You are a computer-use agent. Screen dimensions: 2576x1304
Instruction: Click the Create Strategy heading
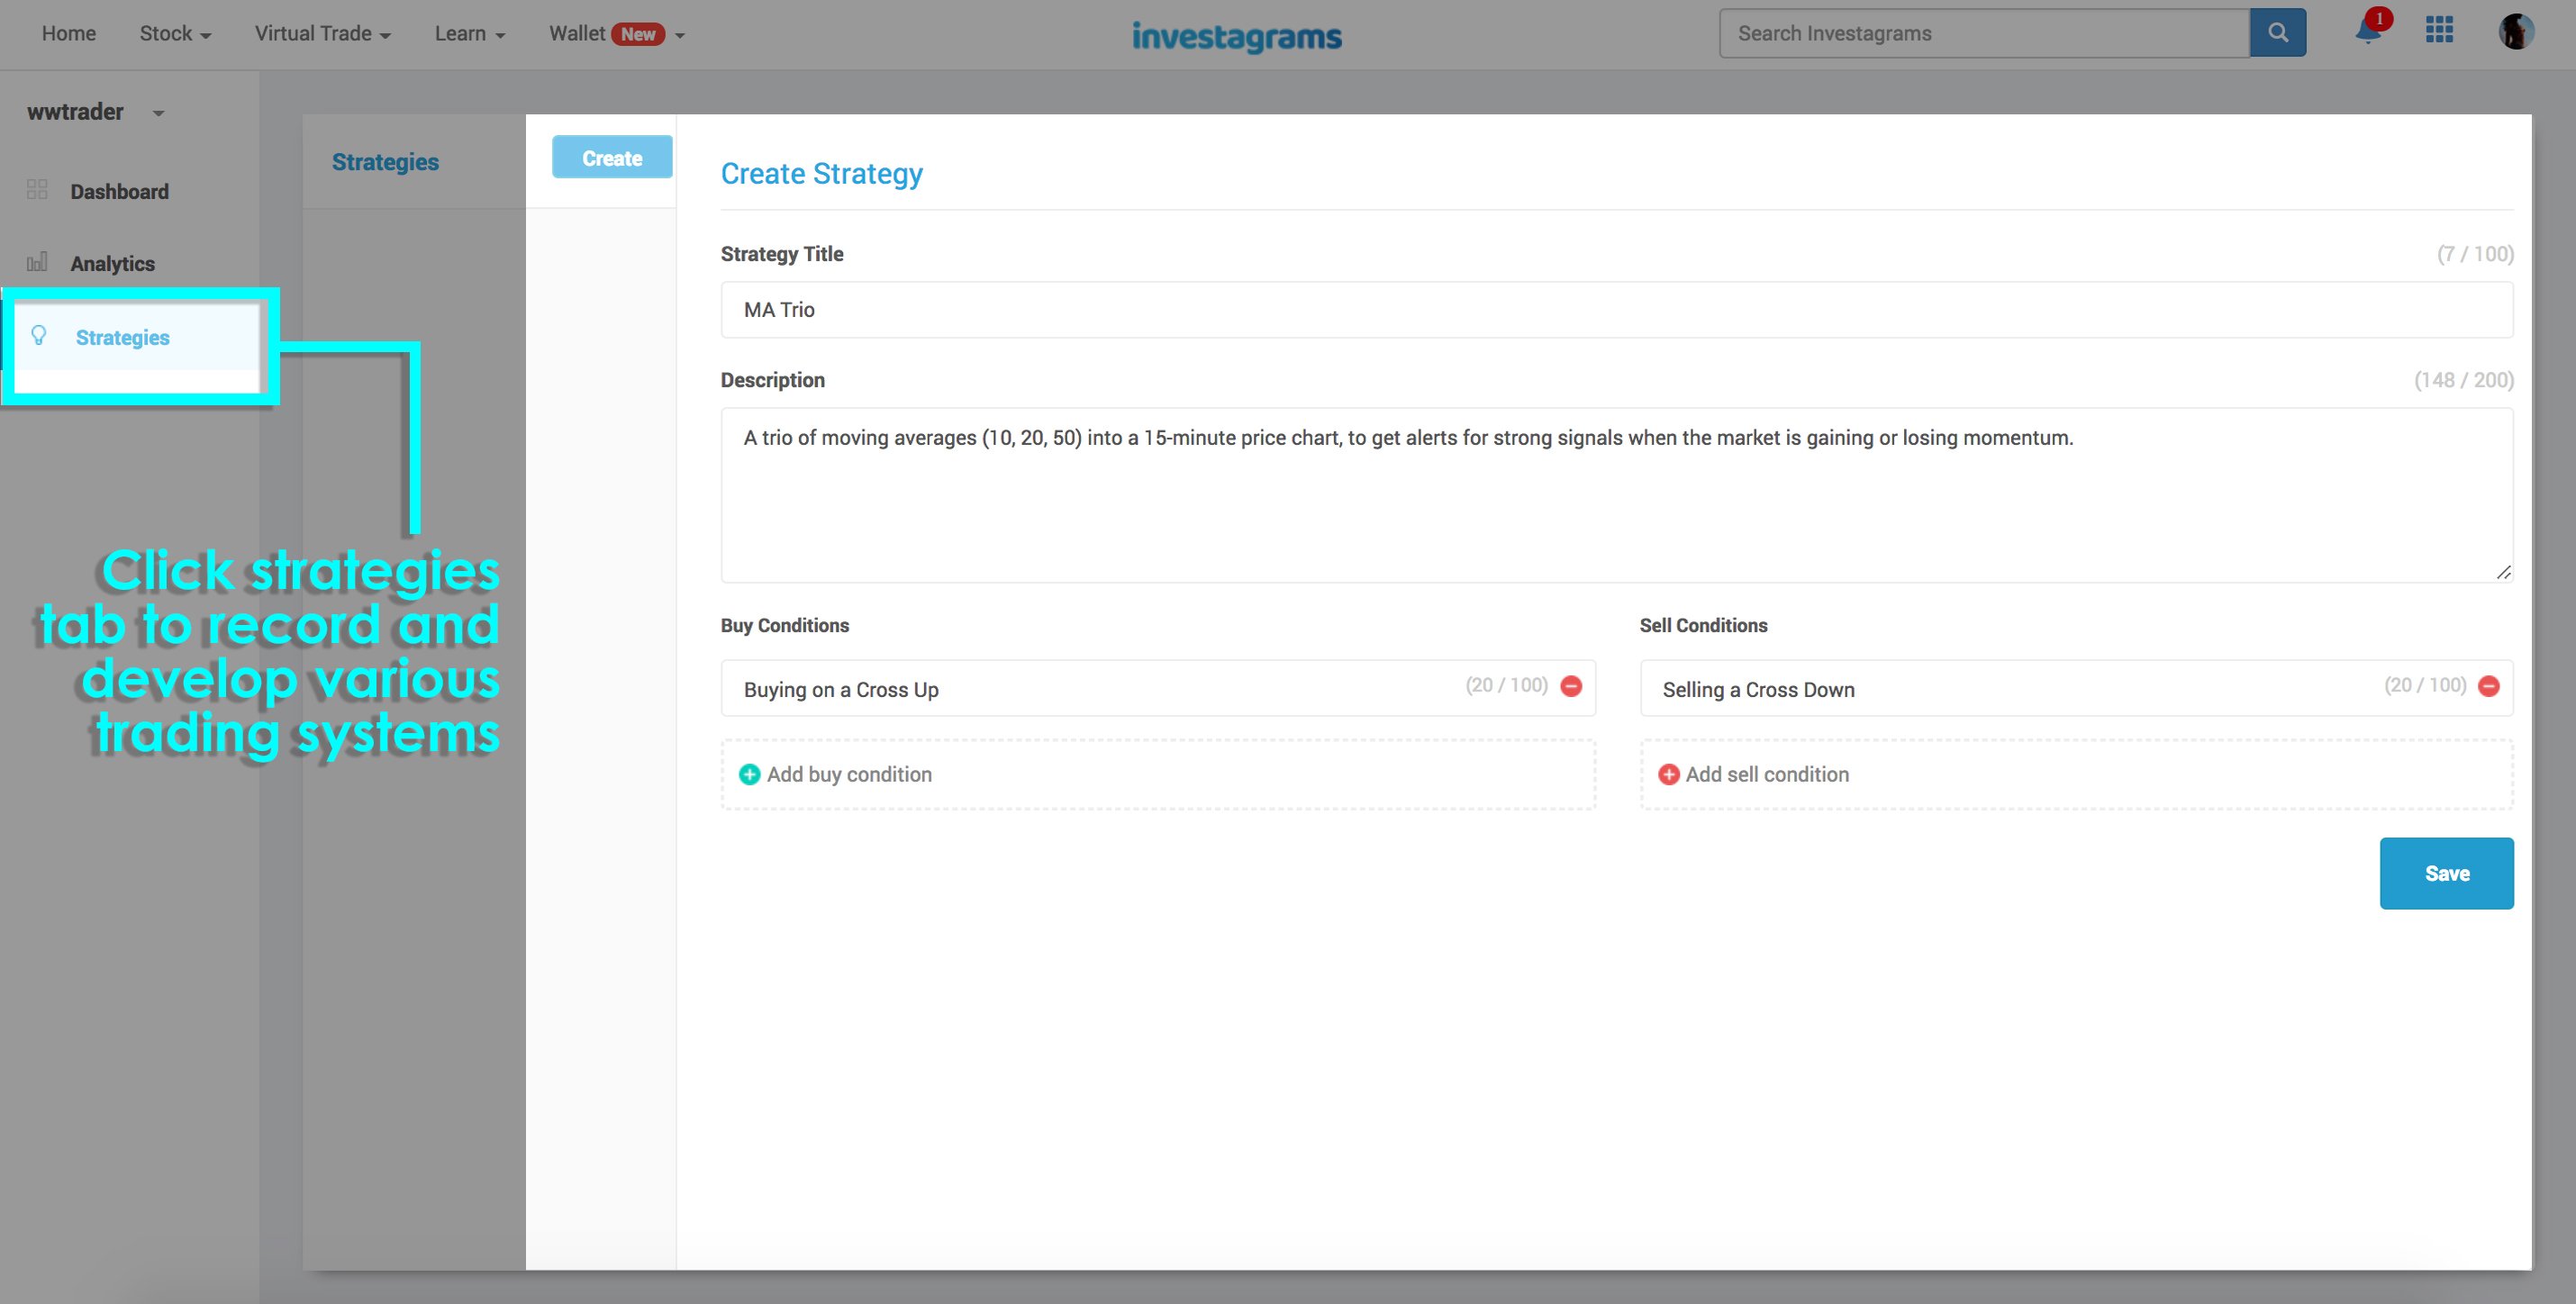pyautogui.click(x=821, y=174)
